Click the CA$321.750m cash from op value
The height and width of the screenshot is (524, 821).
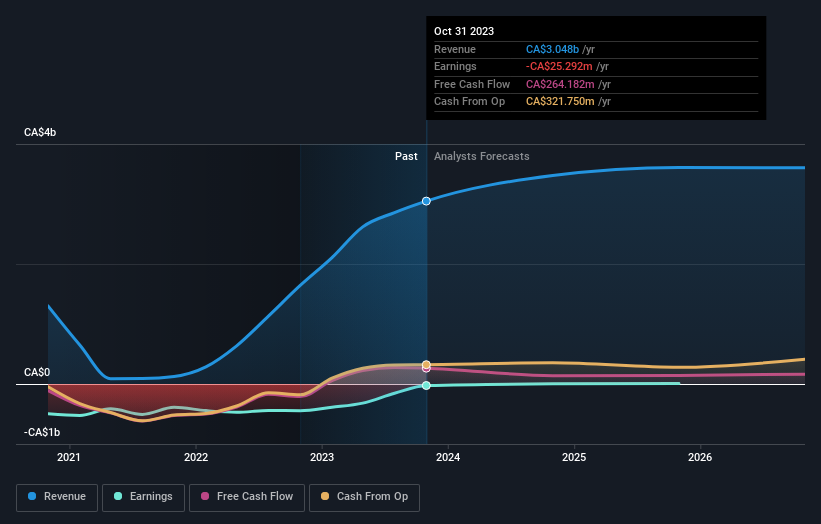(x=560, y=102)
